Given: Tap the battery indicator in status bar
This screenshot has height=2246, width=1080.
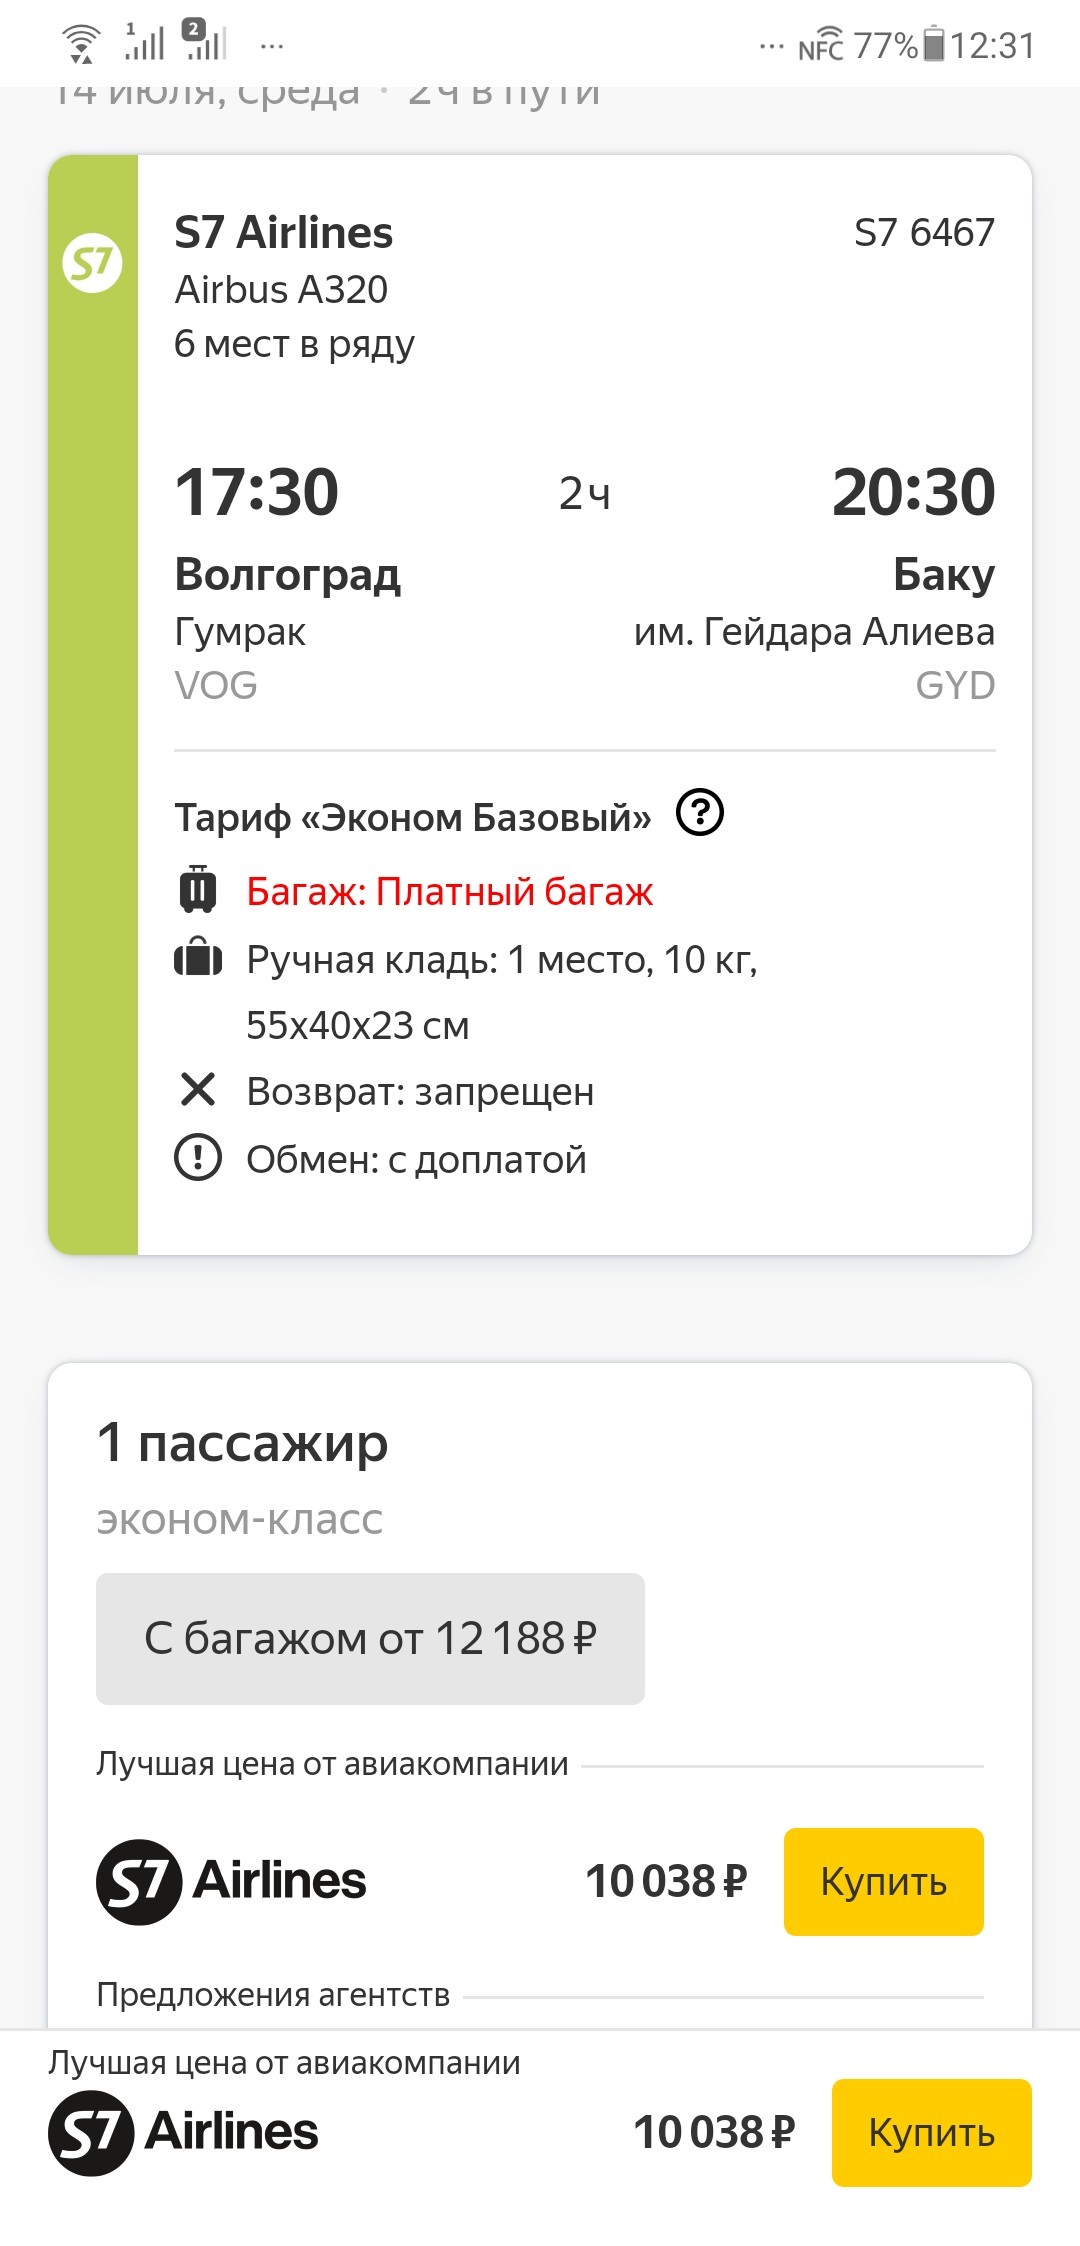Looking at the screenshot, I should pos(933,45).
